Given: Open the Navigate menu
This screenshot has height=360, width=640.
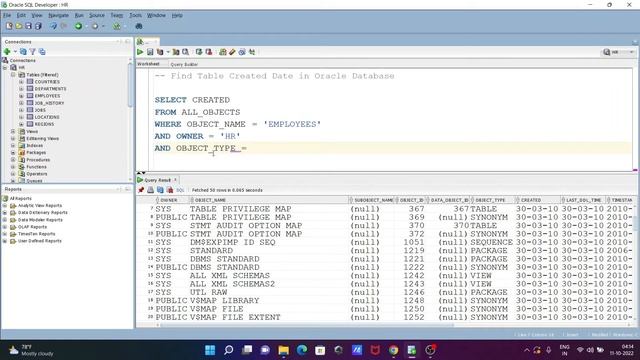Looking at the screenshot, I should point(58,15).
